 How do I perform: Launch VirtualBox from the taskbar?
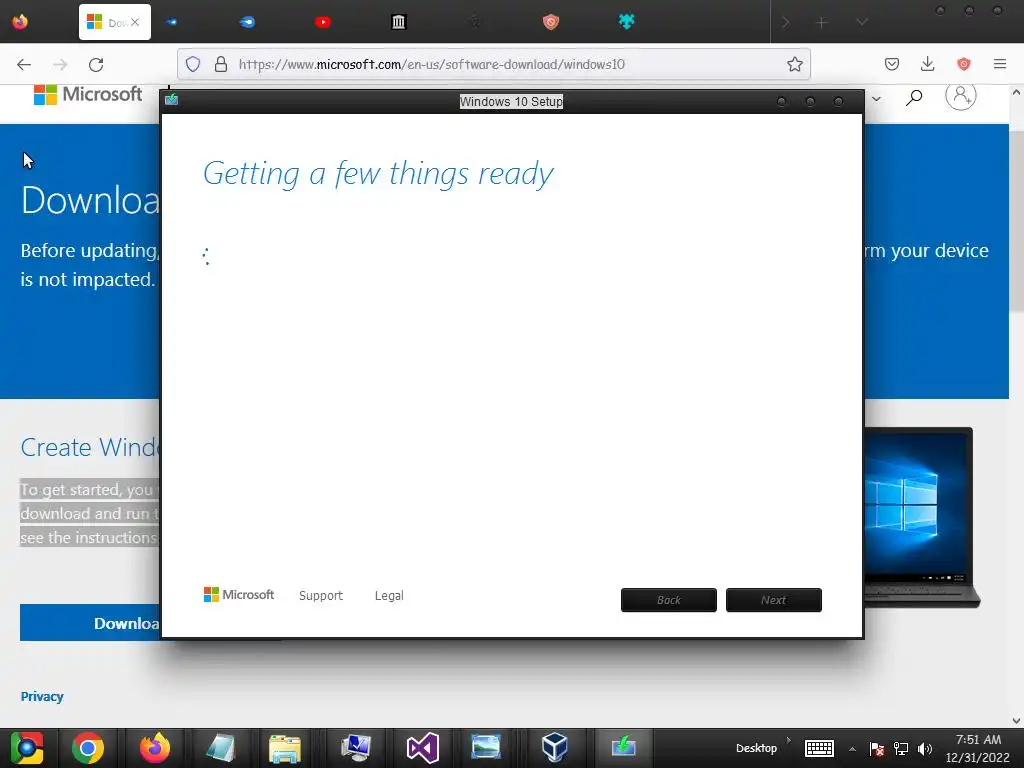tap(554, 747)
